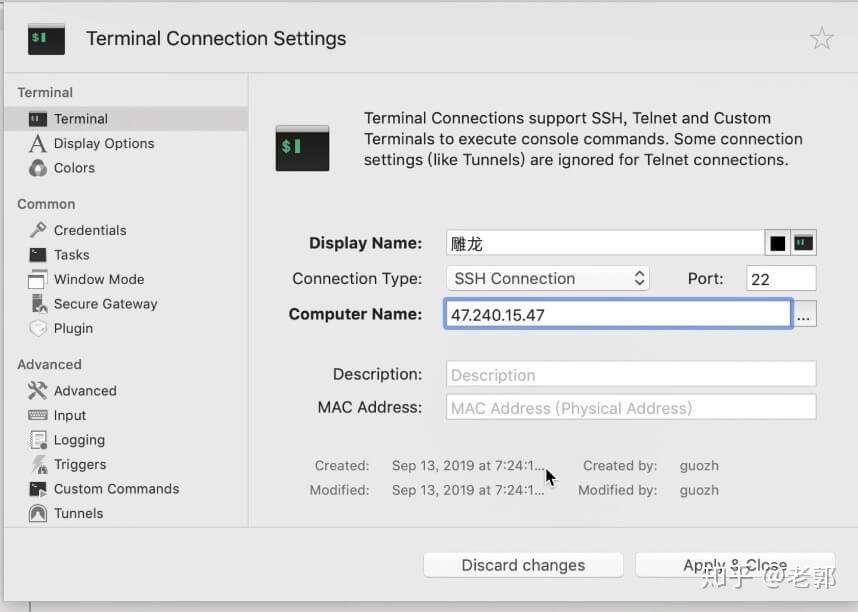Select Terminal in the sidebar
Screen dimensions: 858x612
point(80,119)
